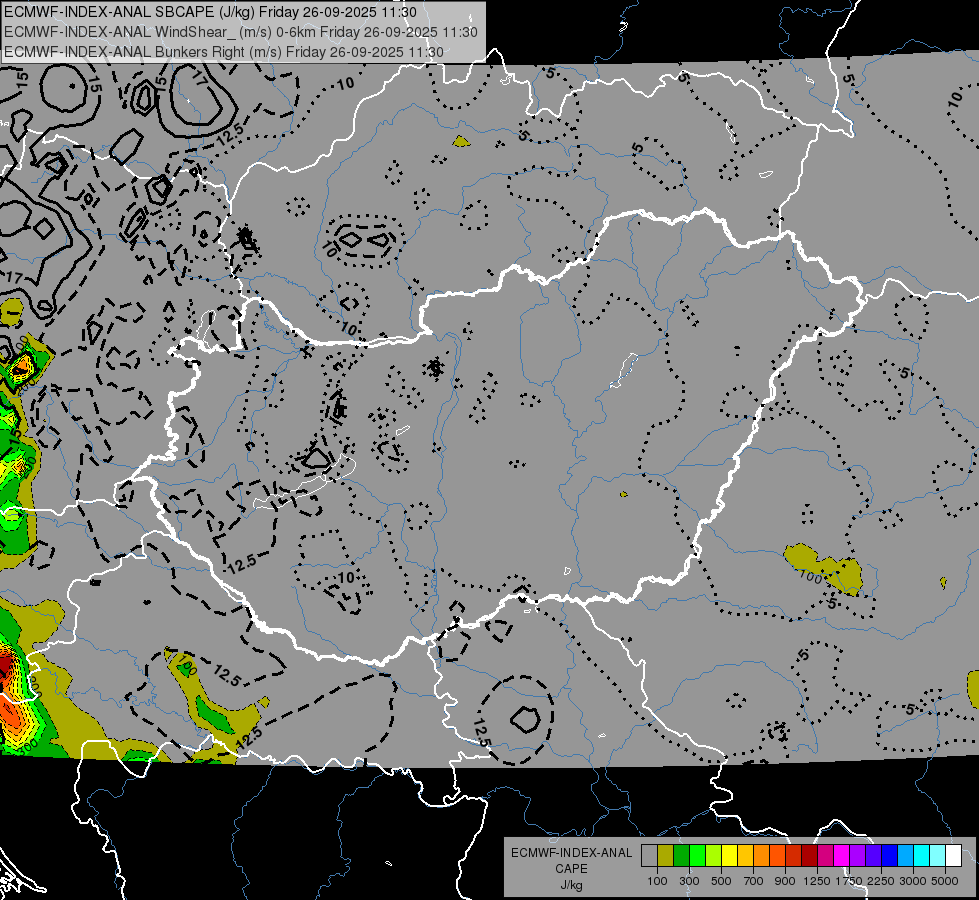This screenshot has width=979, height=900.
Task: Click the pure yellow legend swatch
Action: 729,856
